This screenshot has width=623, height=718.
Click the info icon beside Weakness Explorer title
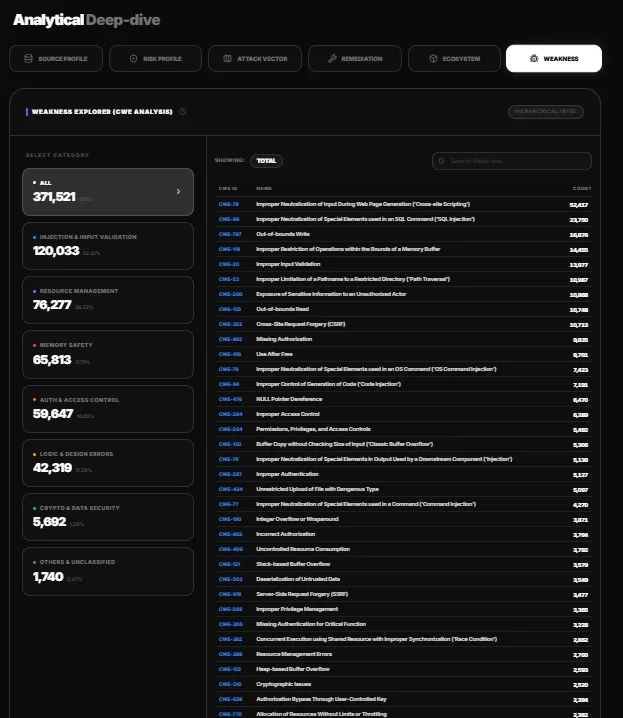tap(182, 111)
